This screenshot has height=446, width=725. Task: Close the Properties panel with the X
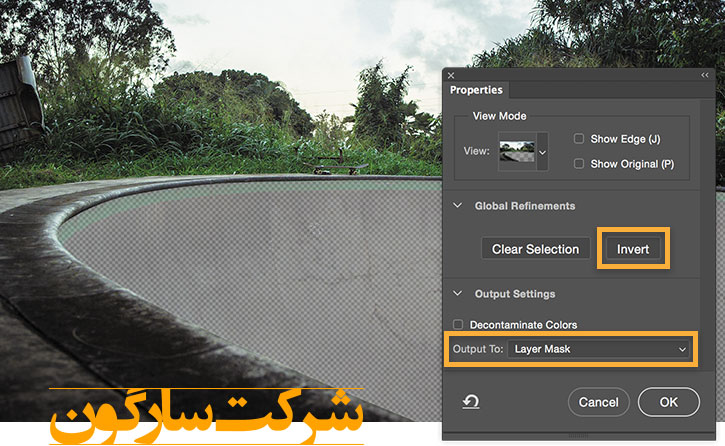point(451,75)
